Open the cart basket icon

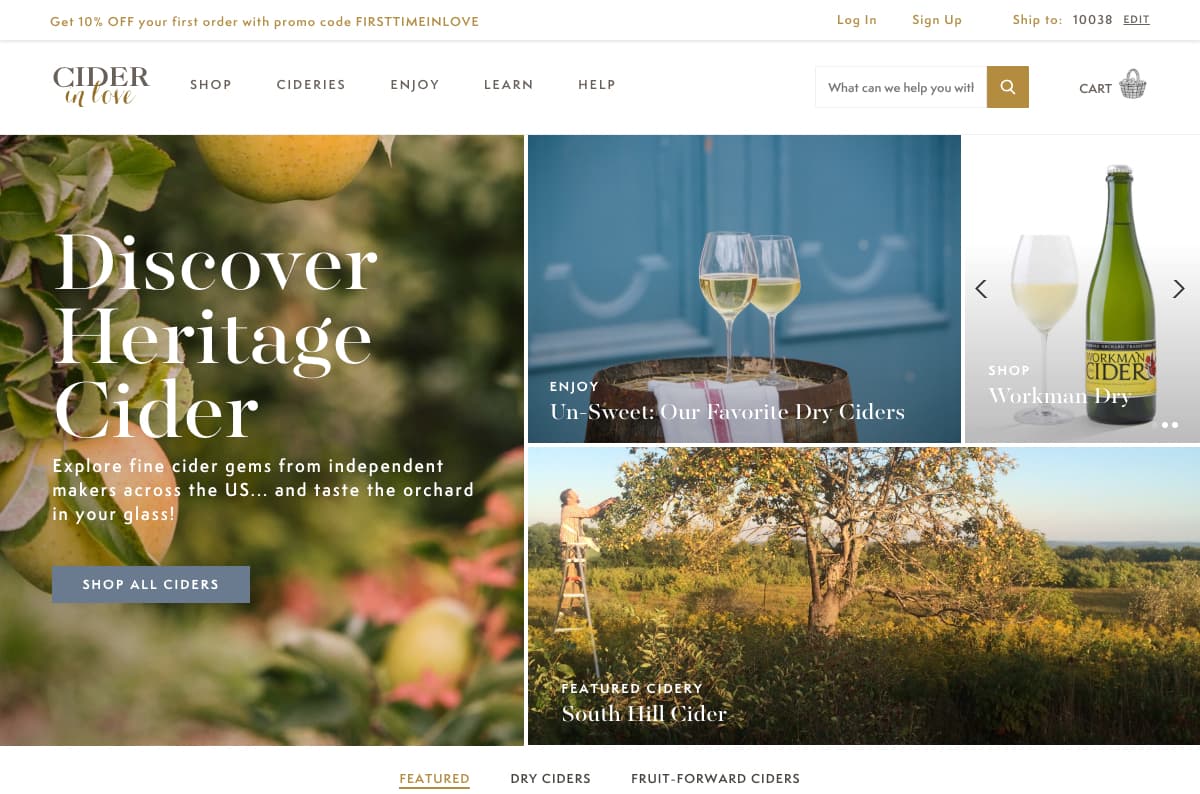click(1132, 85)
